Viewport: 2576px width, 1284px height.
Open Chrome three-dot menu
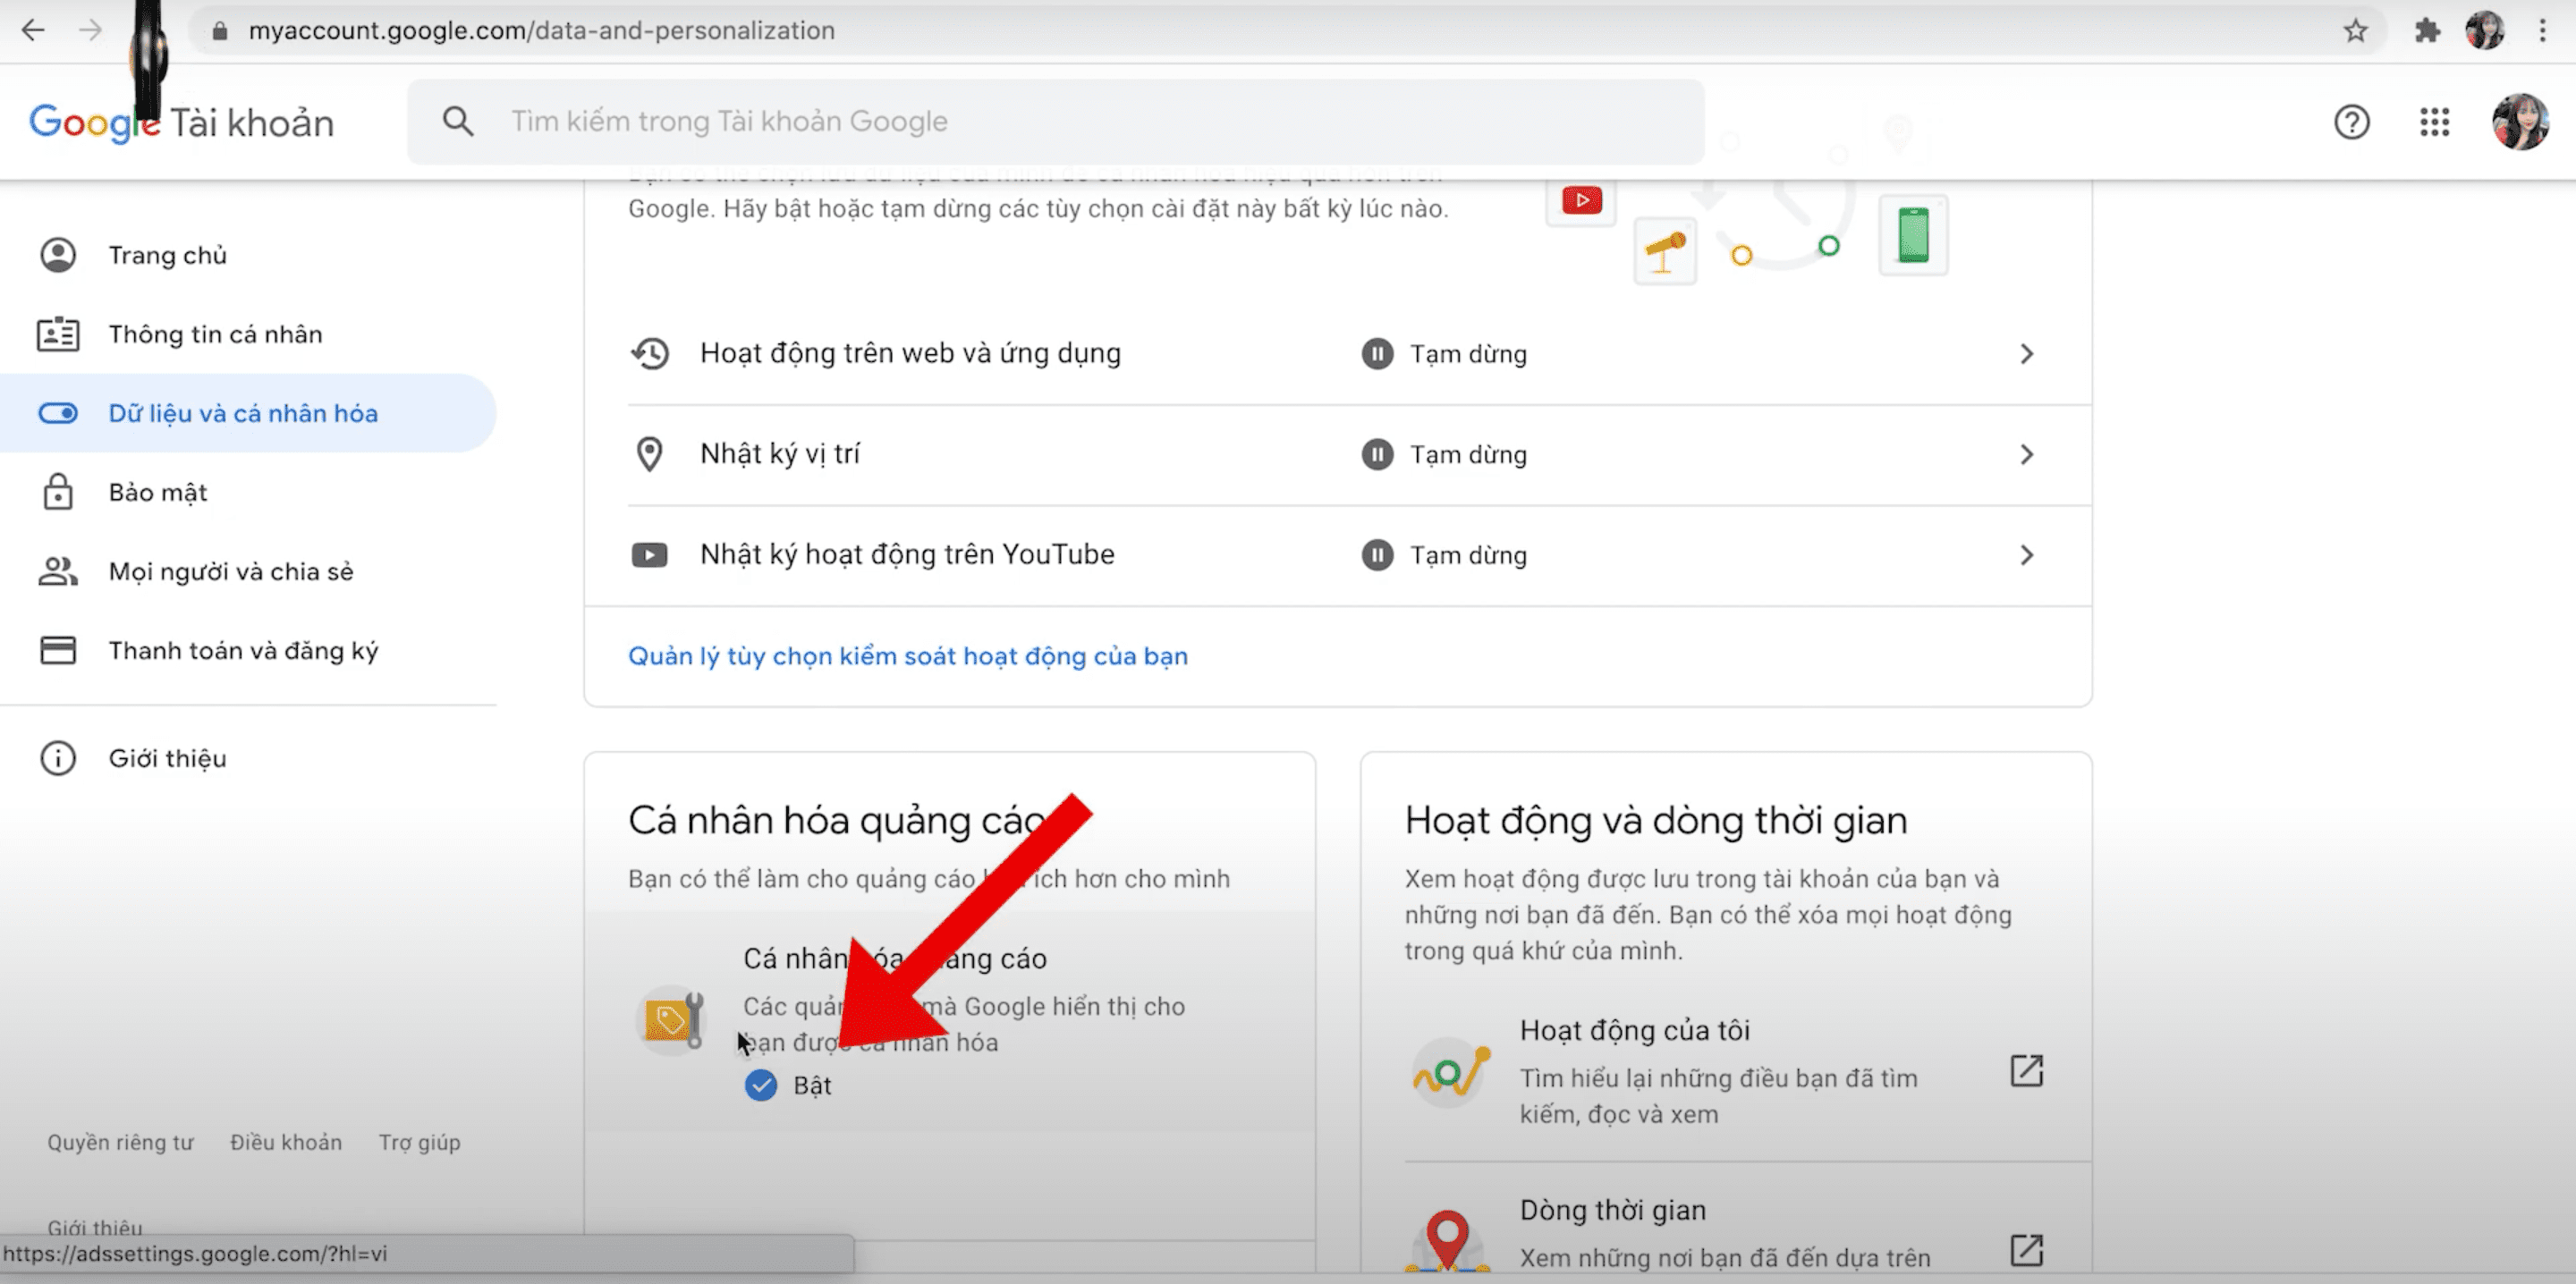click(x=2542, y=31)
